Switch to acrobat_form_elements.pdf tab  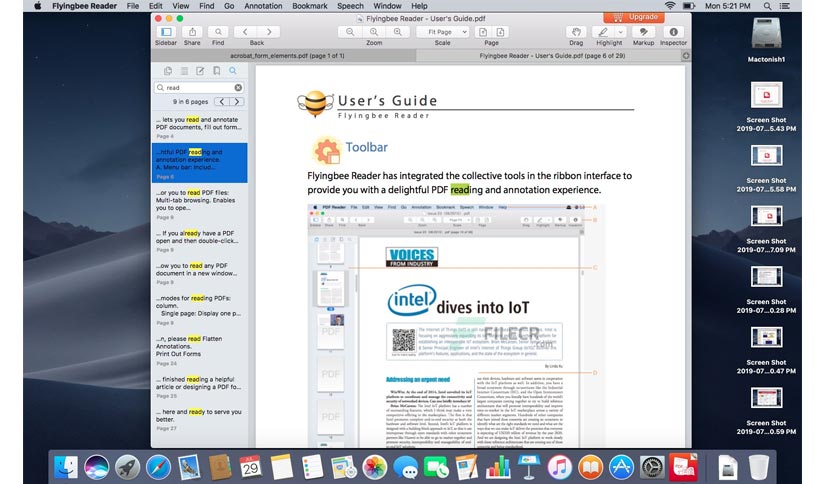click(287, 55)
